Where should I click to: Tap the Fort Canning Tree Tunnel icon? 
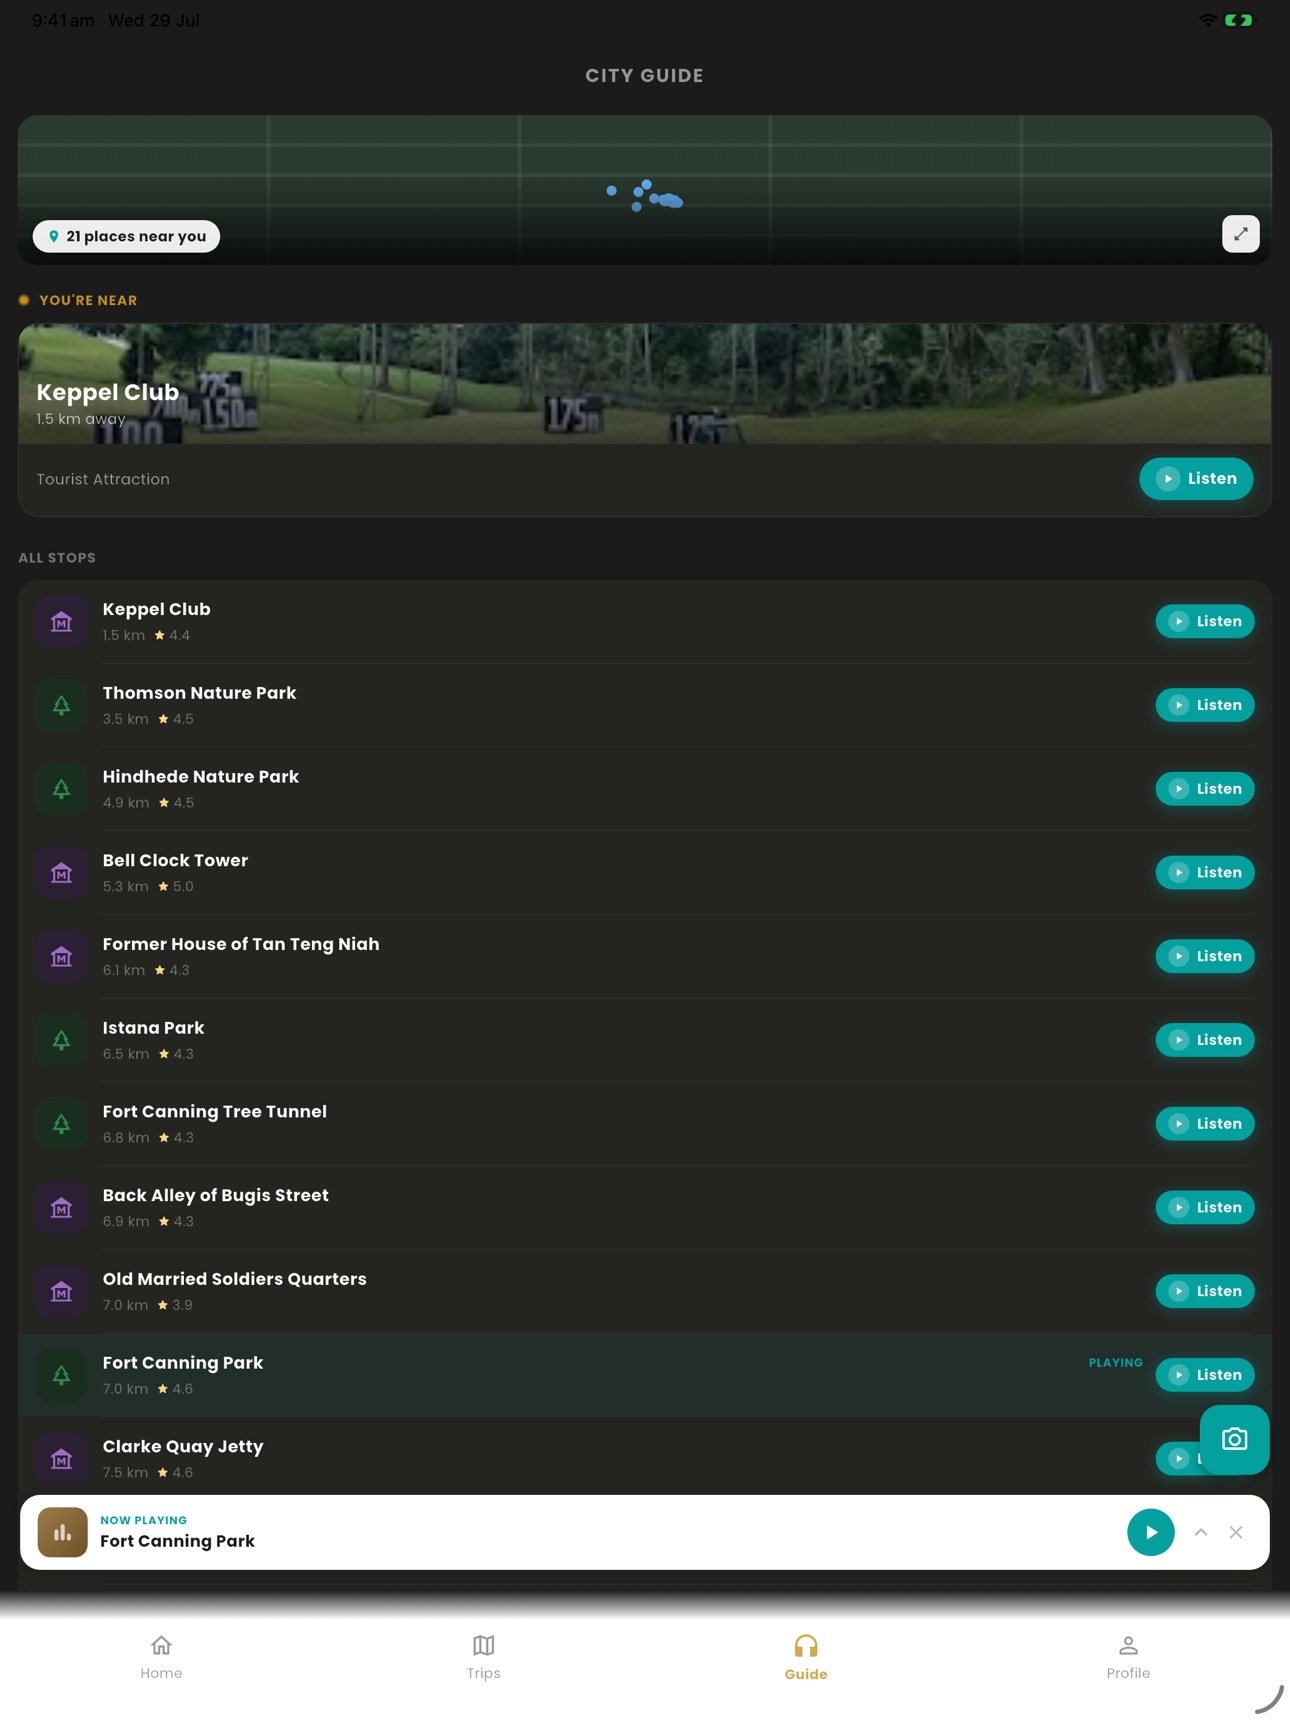click(62, 1124)
